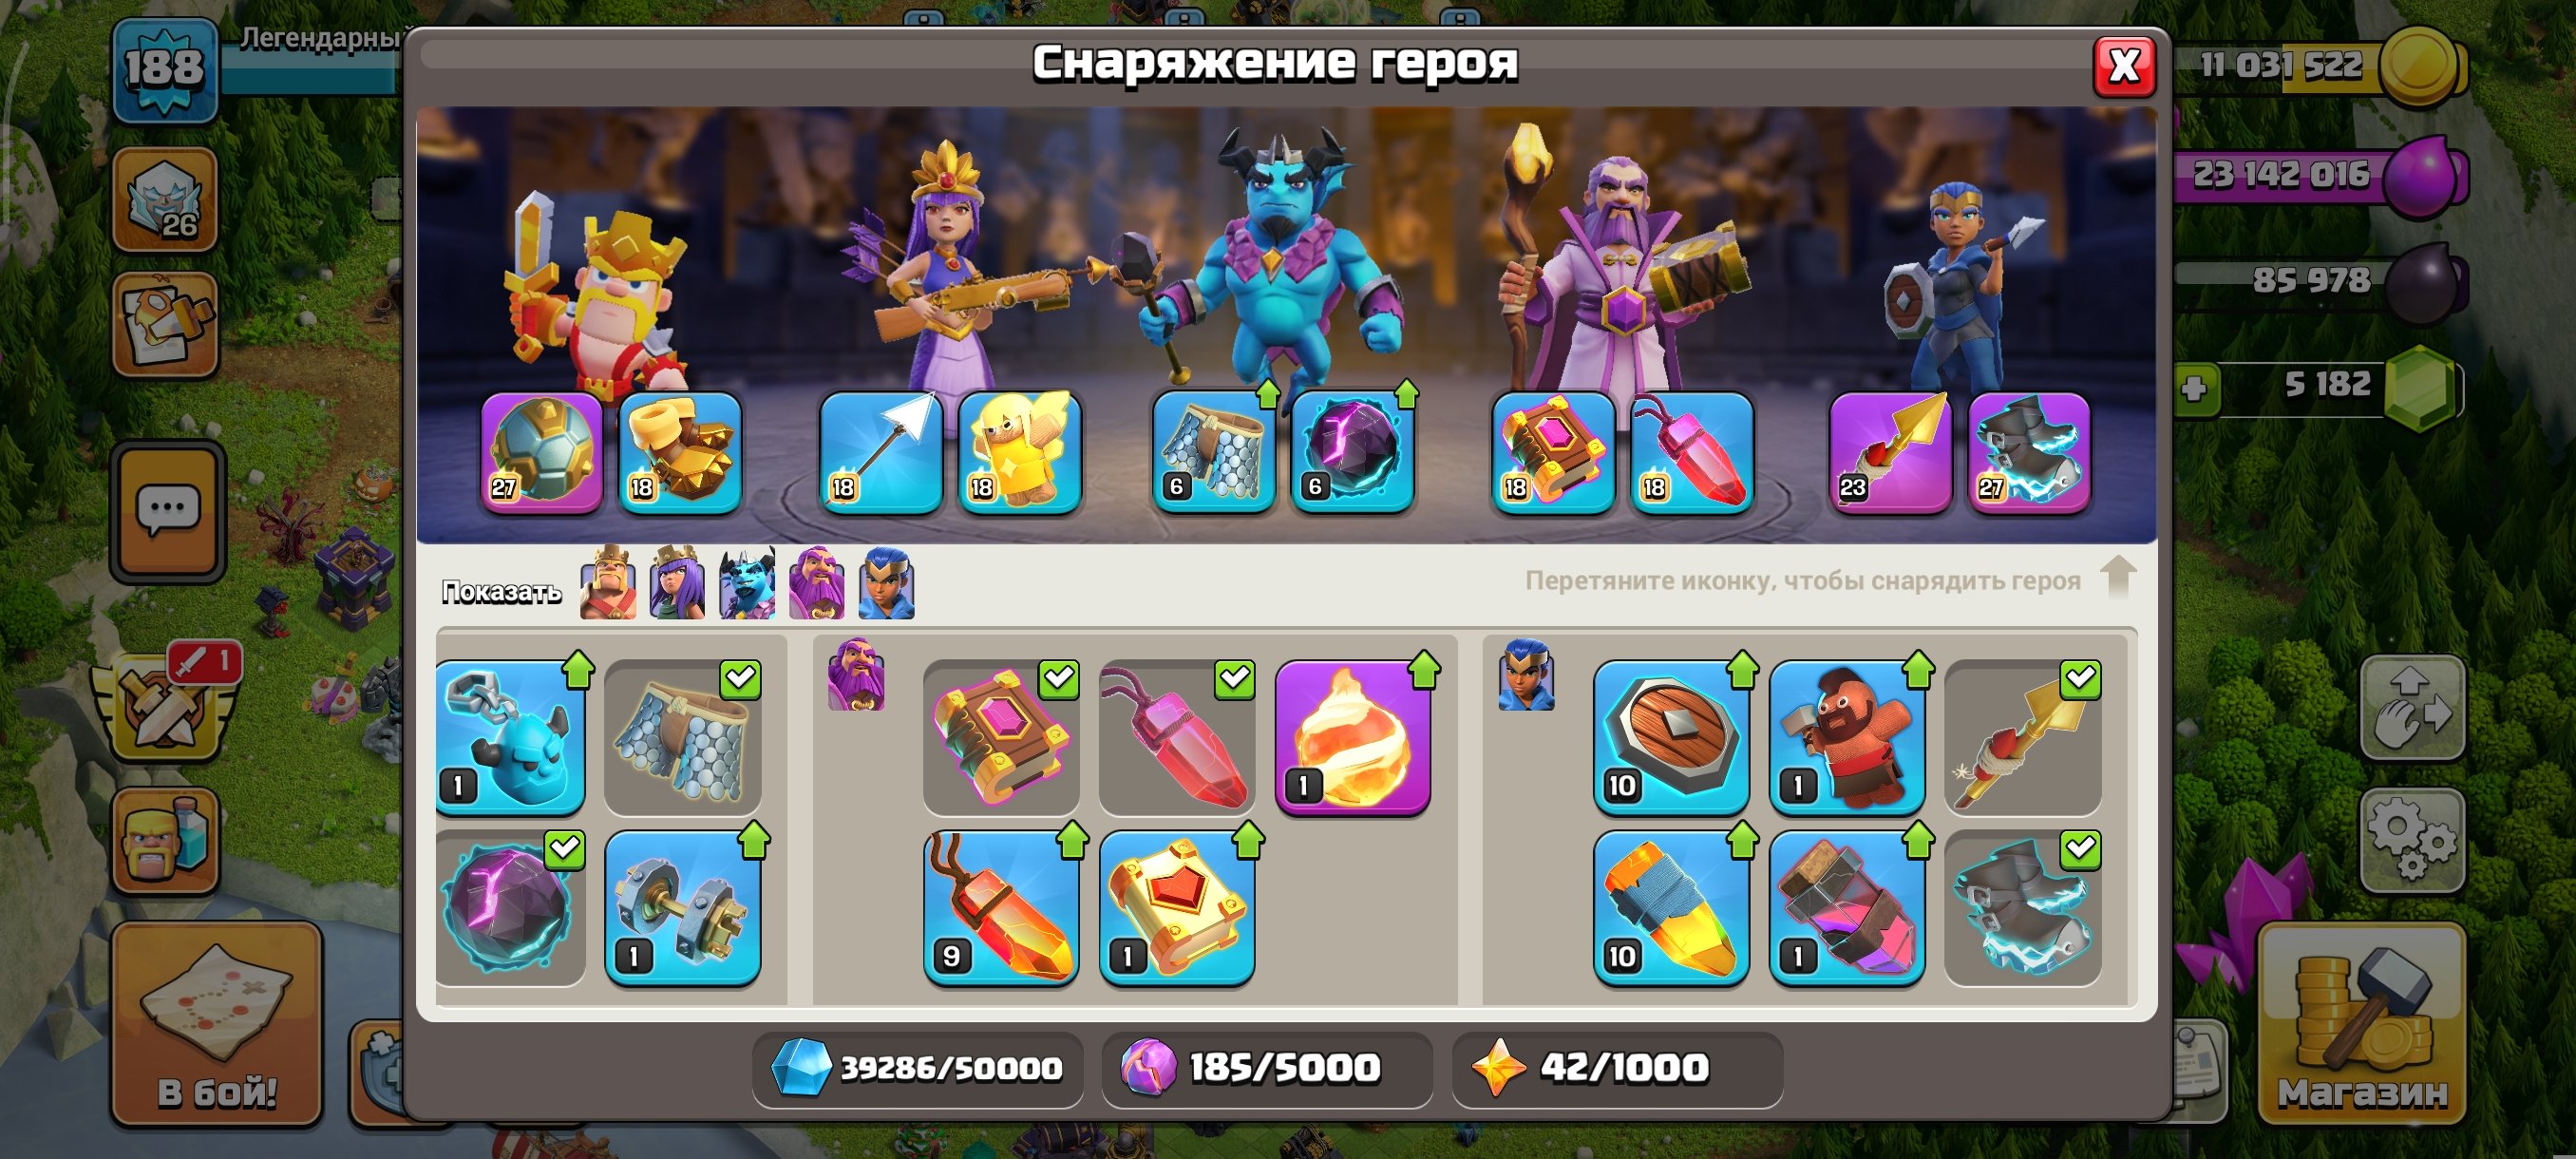Select the Noble Iron dumbbell equipment
Screen dimensions: 2576x1159
682,908
